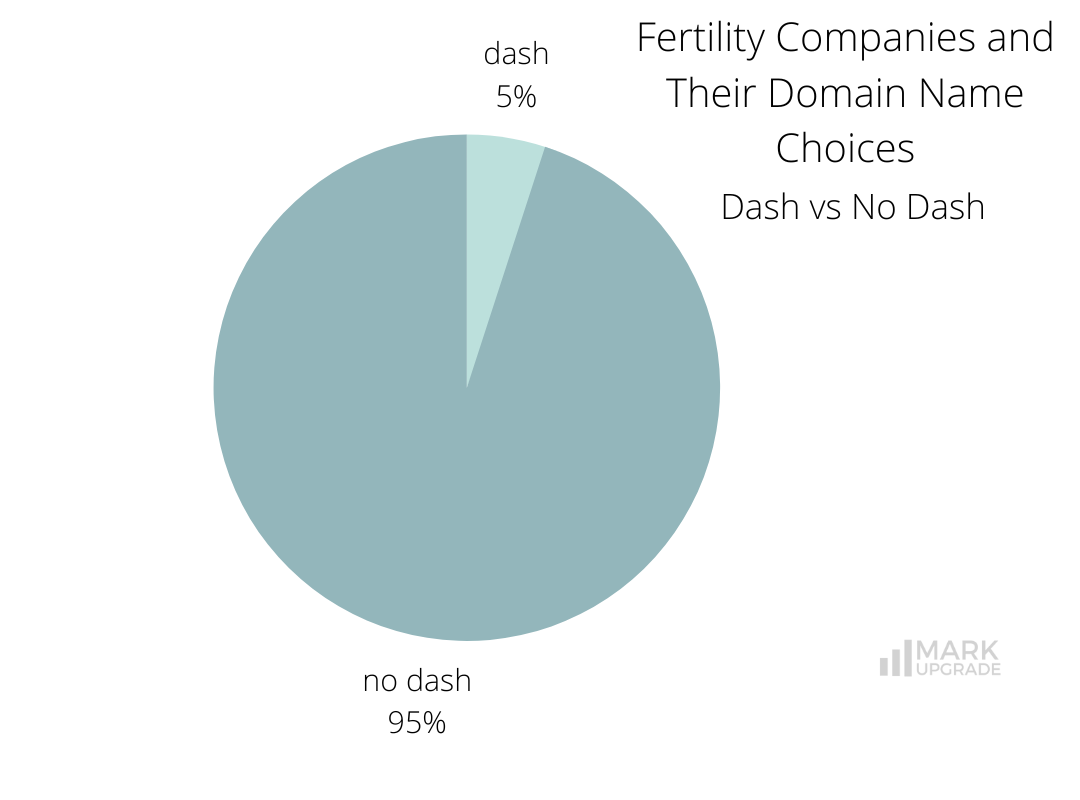Click the word "Their" in the title
1080x800 pixels.
pyautogui.click(x=711, y=94)
